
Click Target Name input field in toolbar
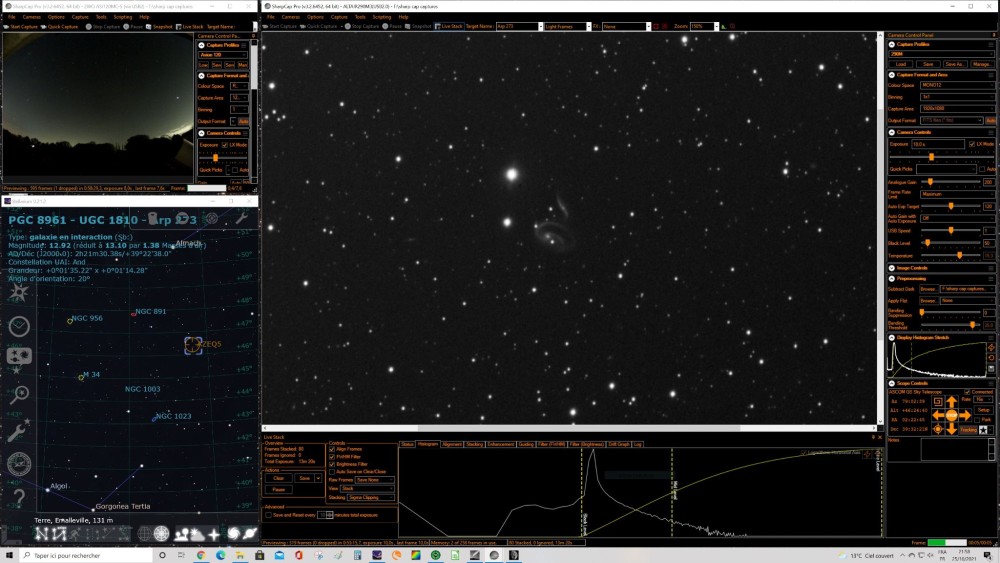(518, 26)
